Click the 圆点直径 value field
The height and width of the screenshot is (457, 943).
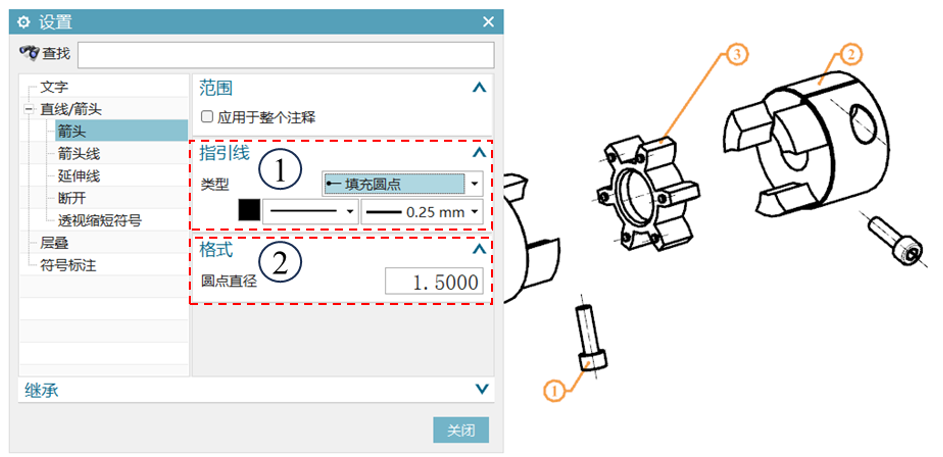pyautogui.click(x=434, y=282)
